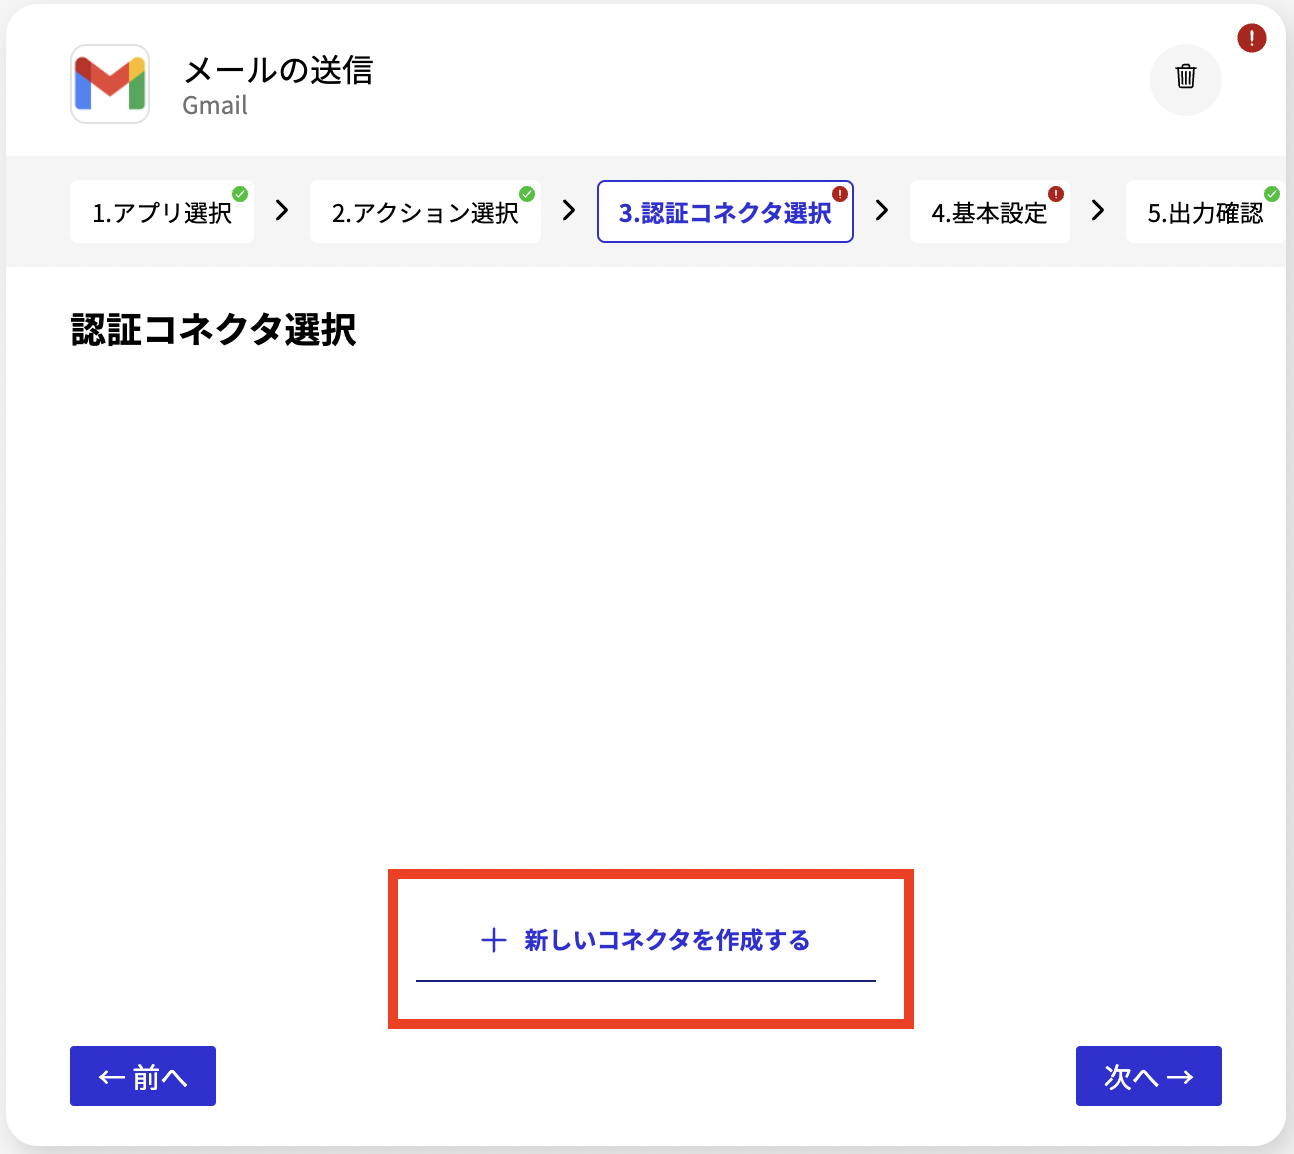Click the Gmail subtitle text
1294x1154 pixels.
point(215,106)
